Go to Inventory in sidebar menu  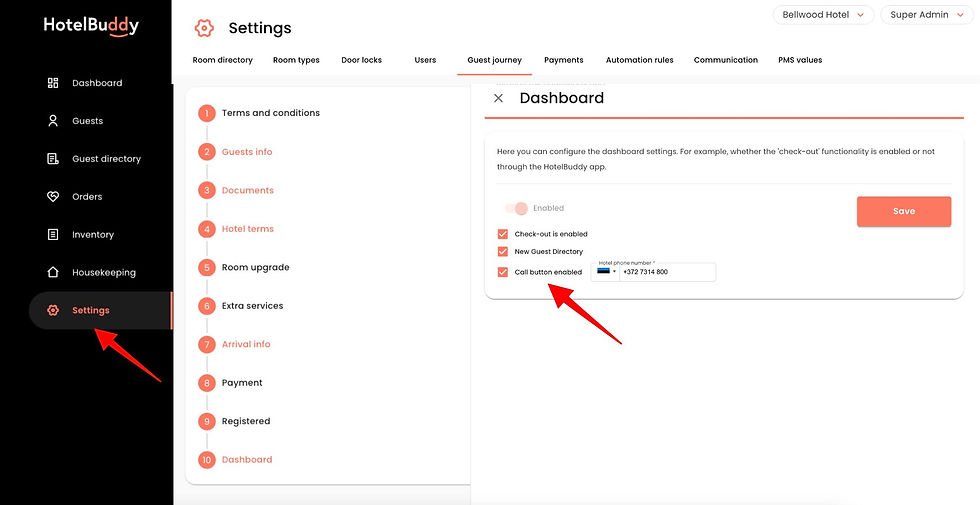pos(92,234)
